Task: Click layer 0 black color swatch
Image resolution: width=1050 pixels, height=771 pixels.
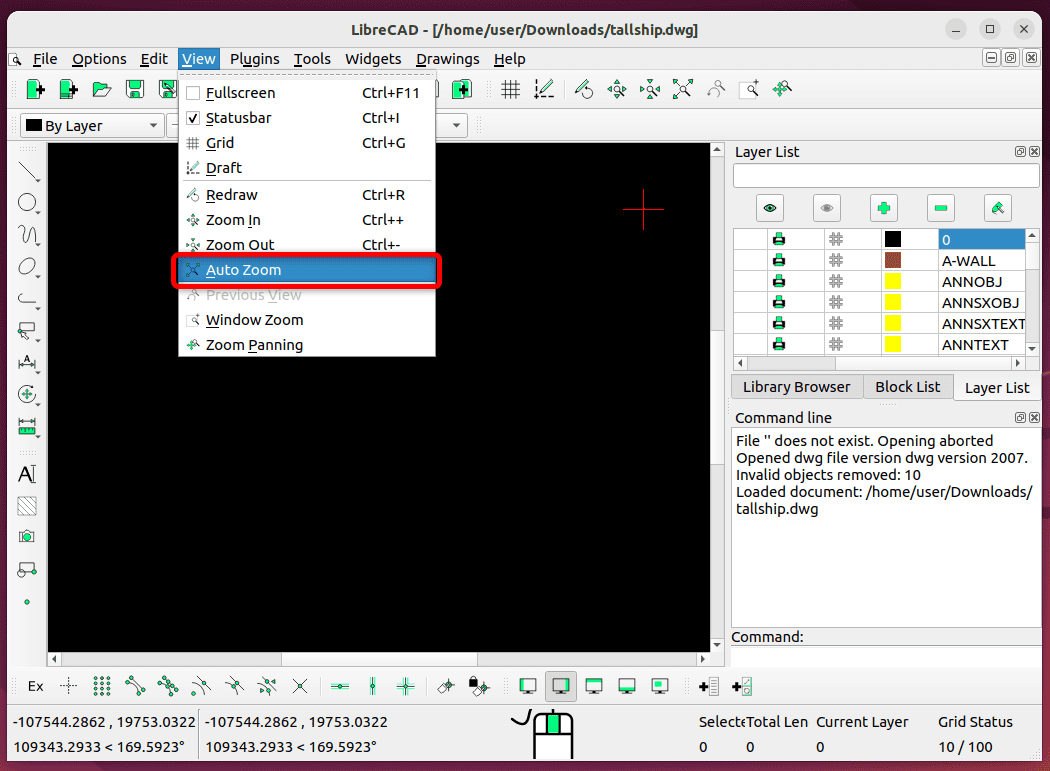Action: coord(893,239)
